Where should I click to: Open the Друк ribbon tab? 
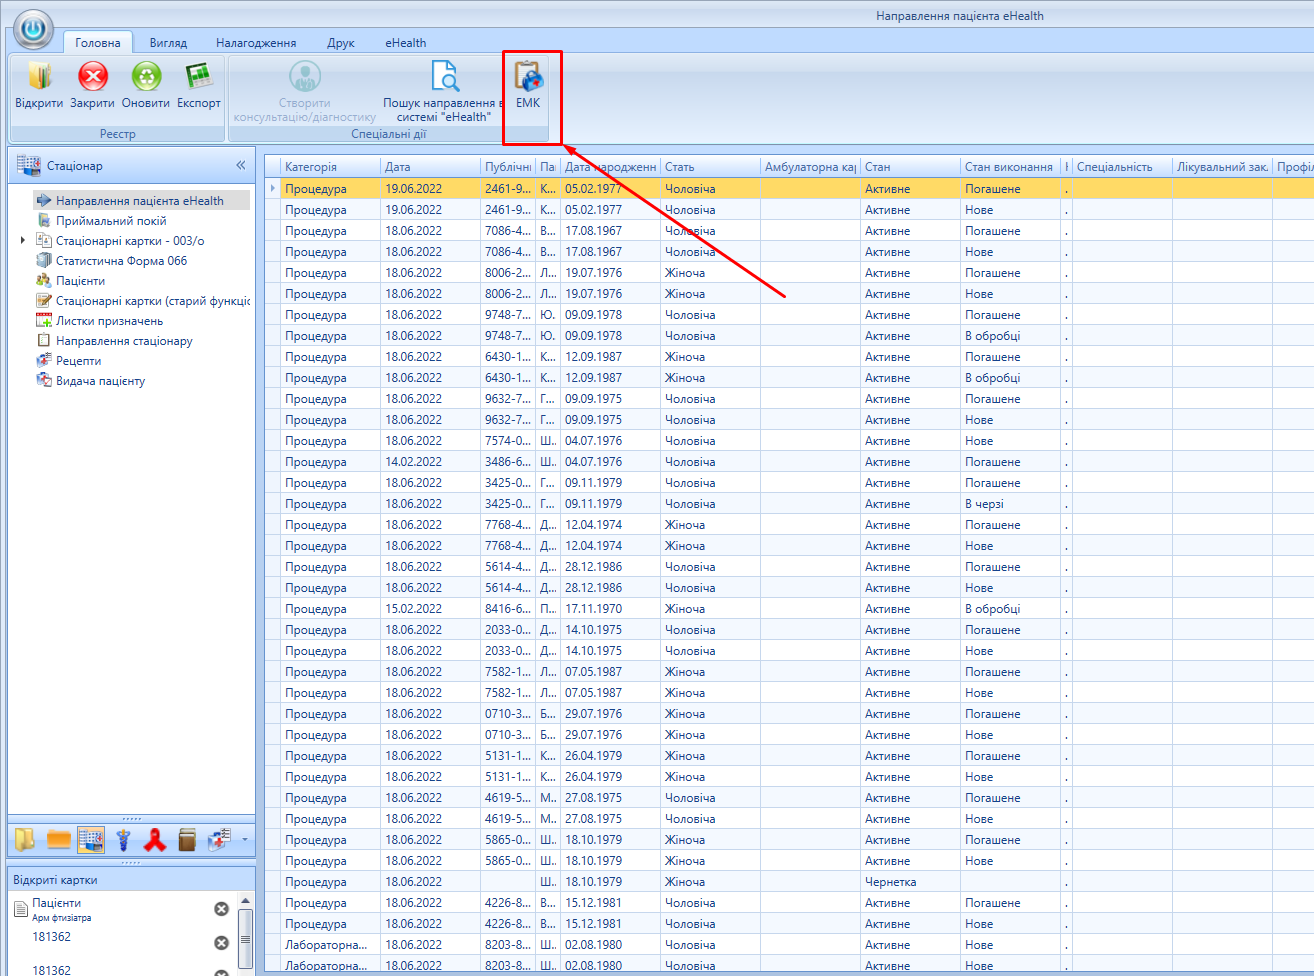(x=341, y=43)
